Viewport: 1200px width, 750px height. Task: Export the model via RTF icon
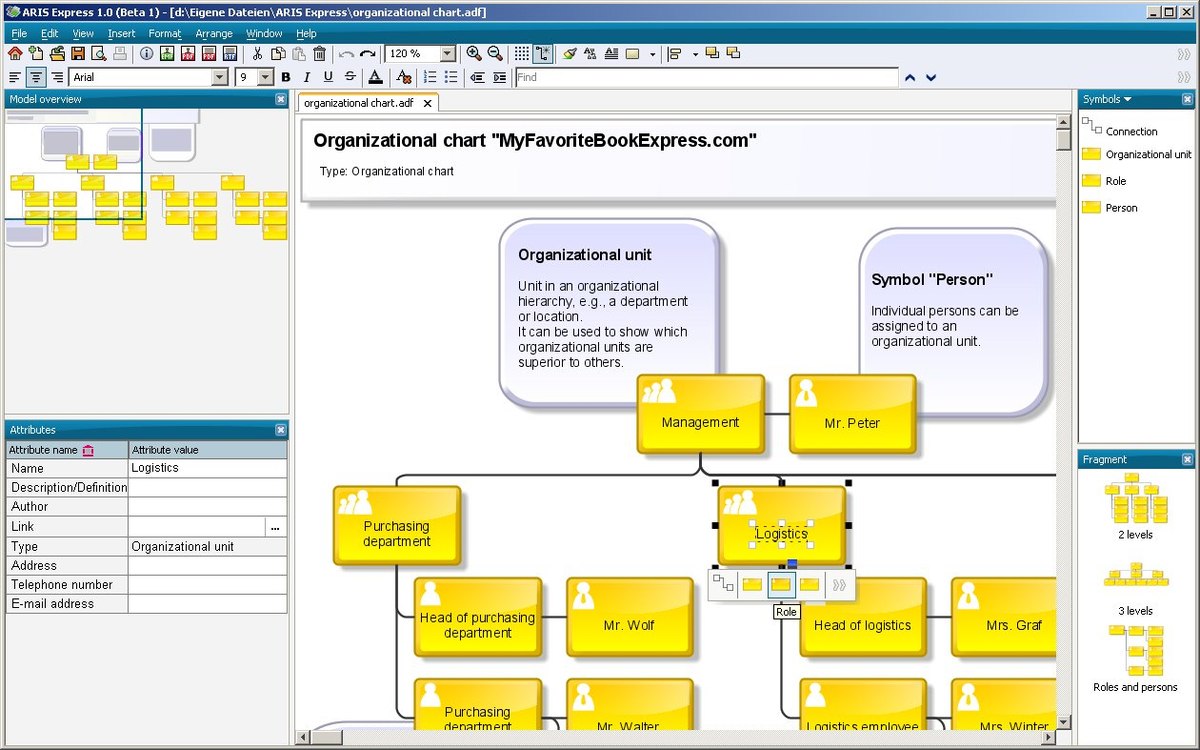(x=231, y=54)
